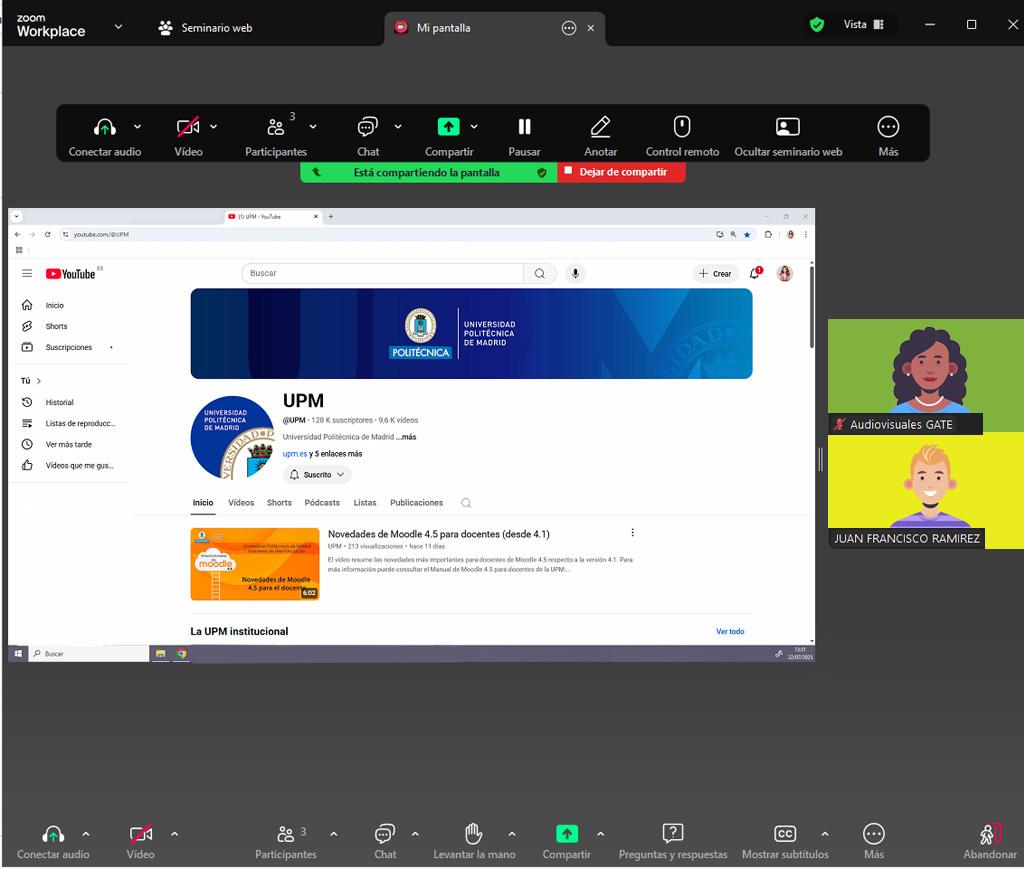Click the Windows Start button in shared screen

click(18, 654)
